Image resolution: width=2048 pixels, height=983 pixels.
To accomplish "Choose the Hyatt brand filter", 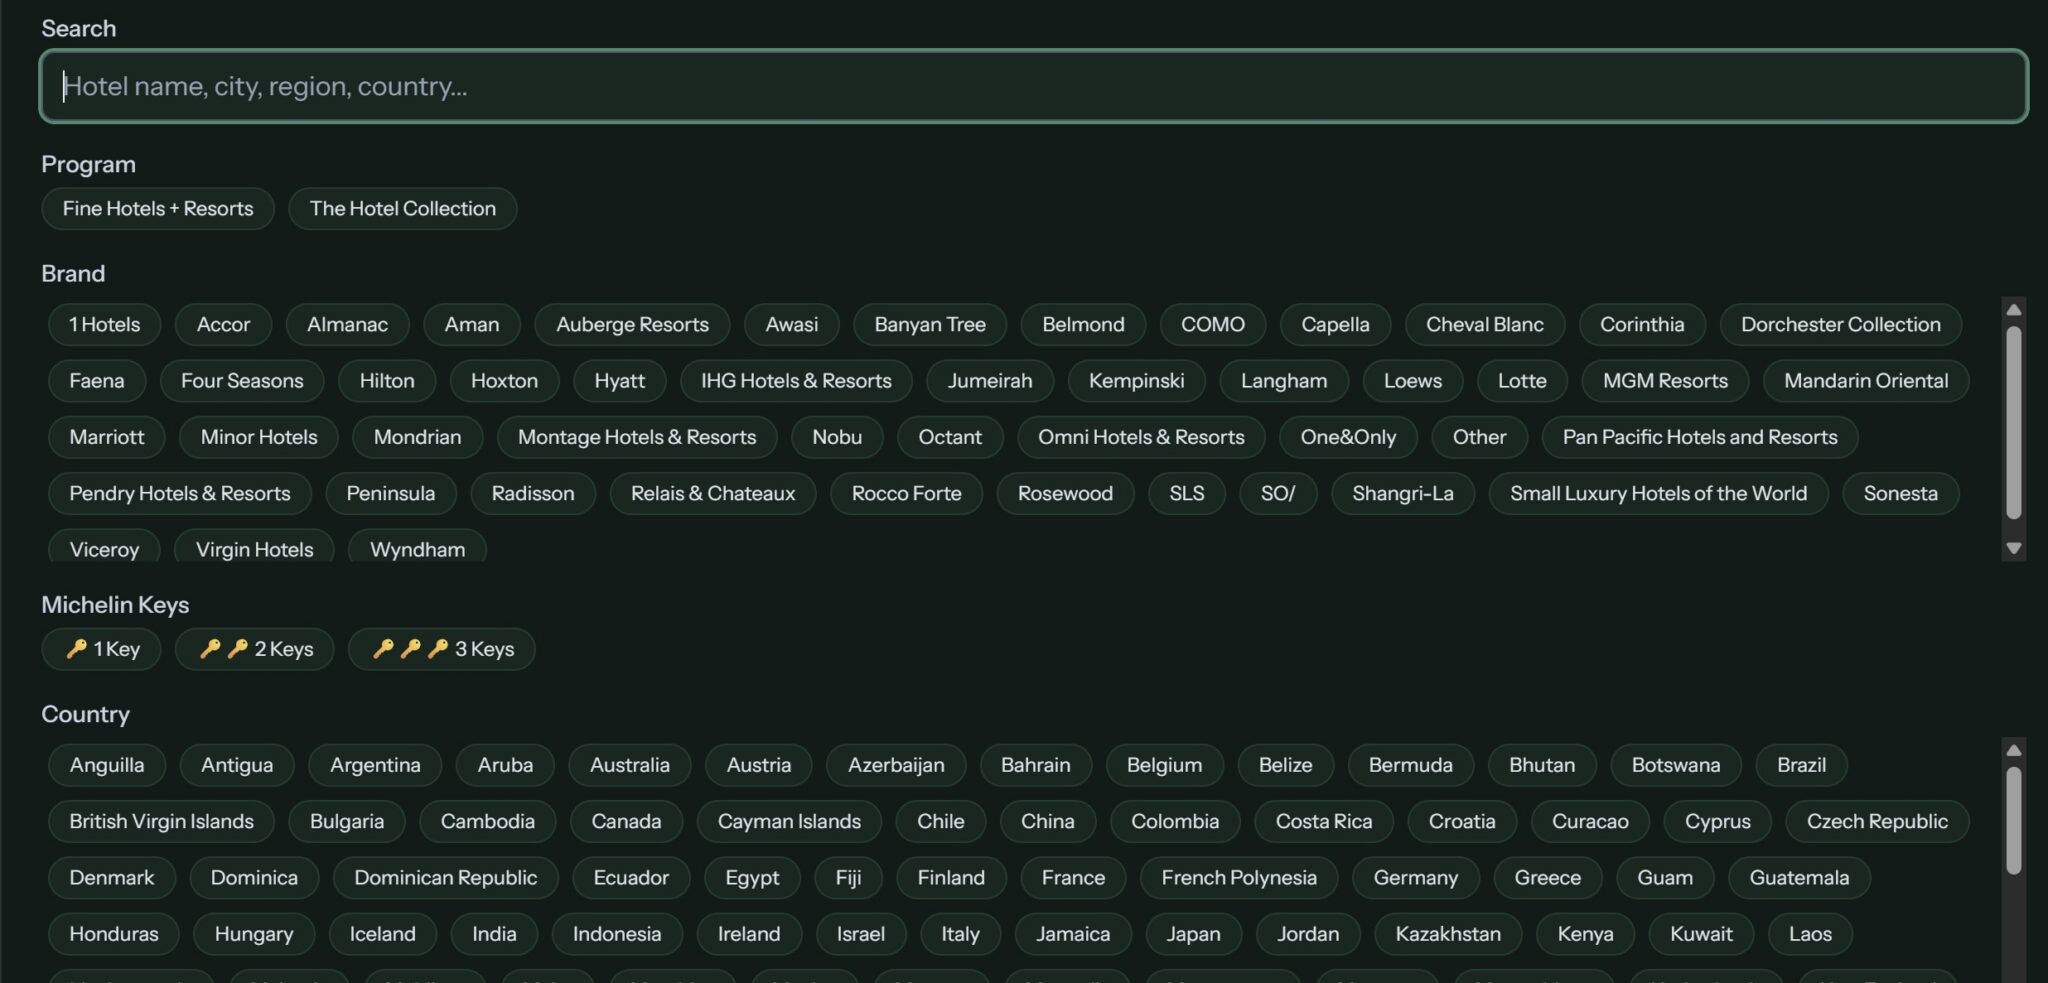I will [620, 381].
